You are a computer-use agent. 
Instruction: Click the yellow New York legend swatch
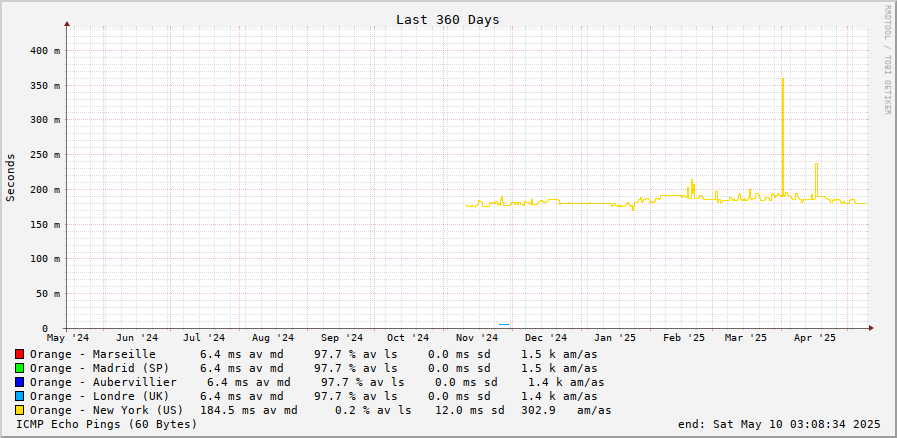(19, 410)
